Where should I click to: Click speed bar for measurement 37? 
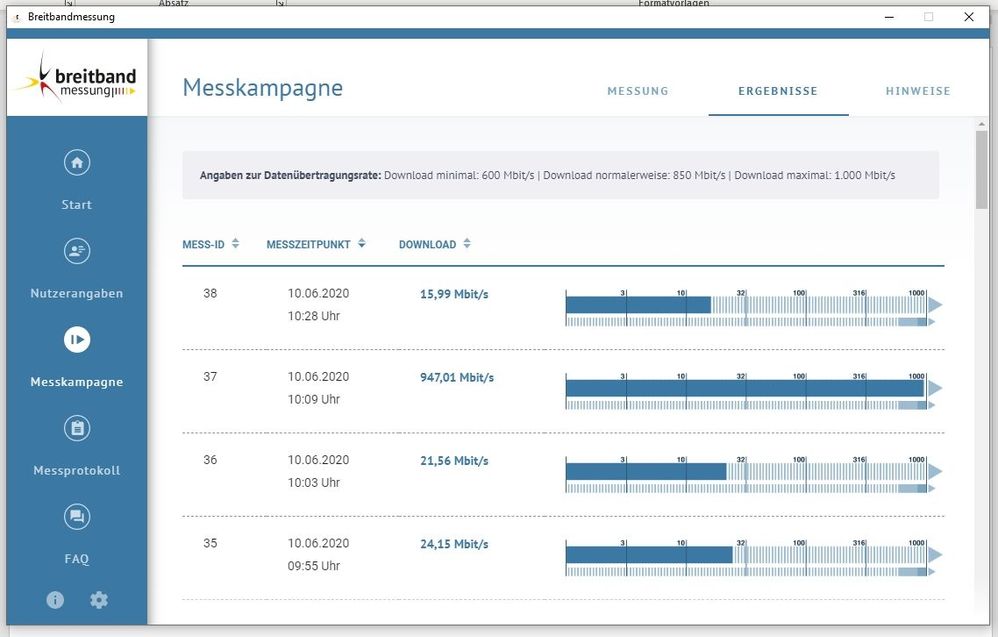754,391
